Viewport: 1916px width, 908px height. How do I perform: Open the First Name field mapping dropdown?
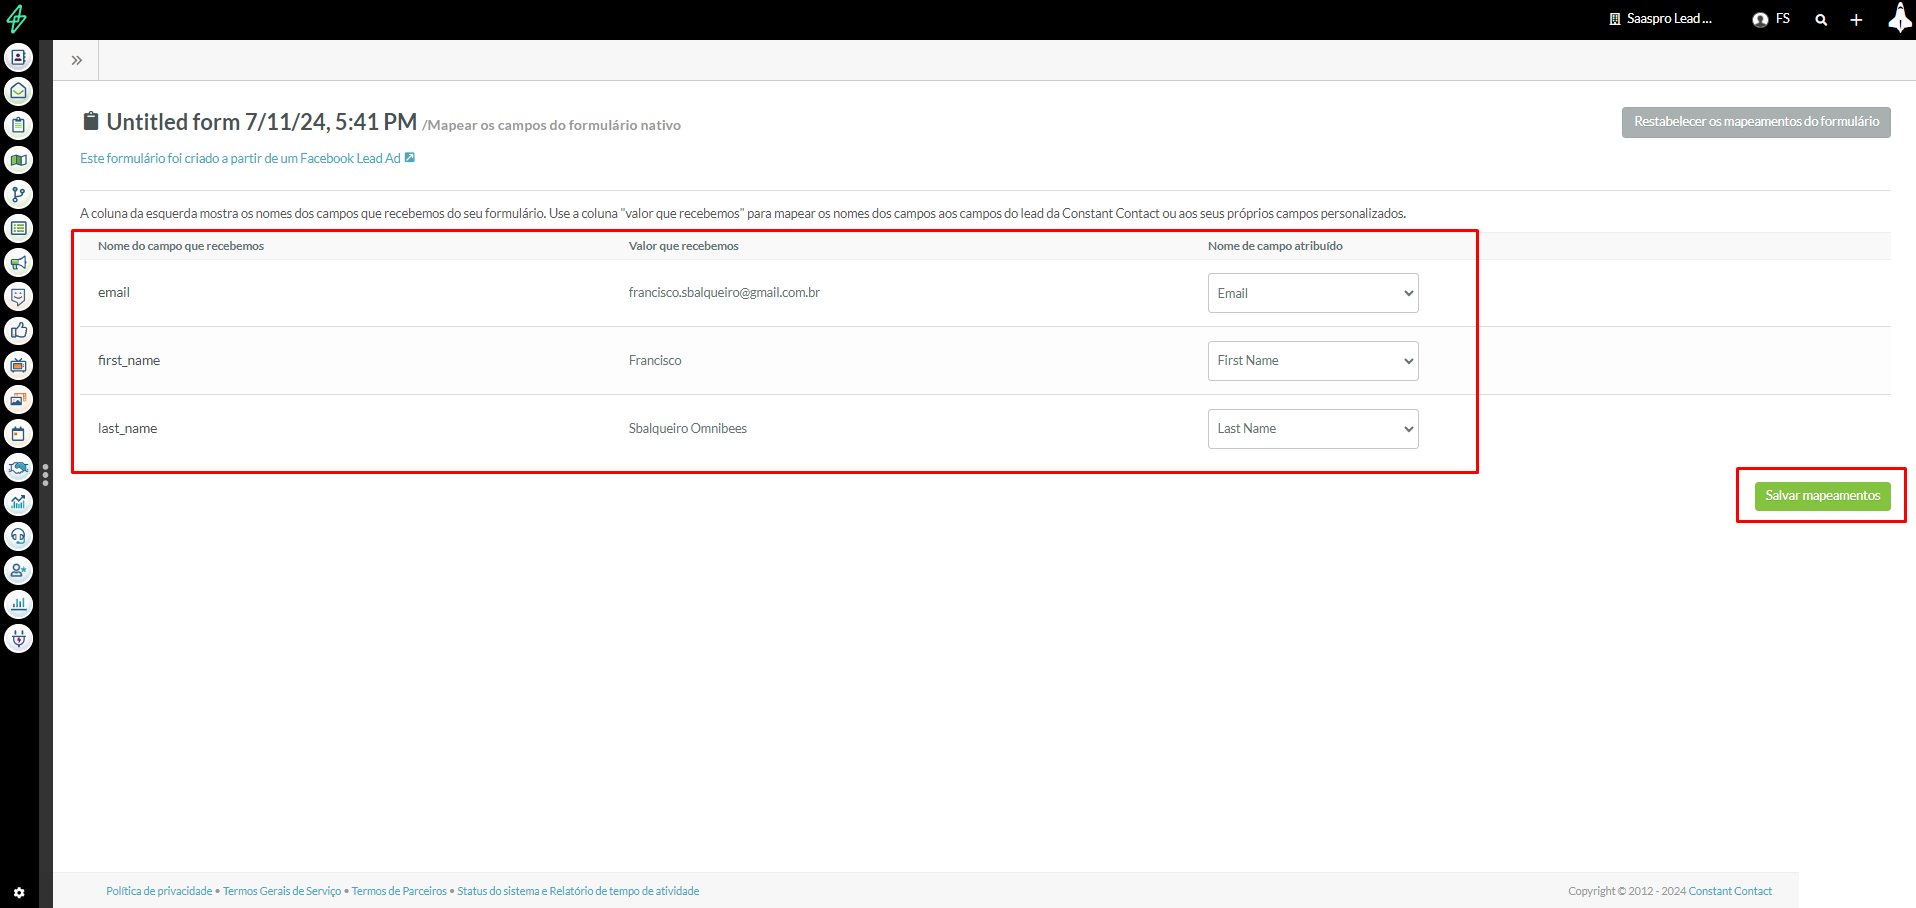pyautogui.click(x=1312, y=361)
